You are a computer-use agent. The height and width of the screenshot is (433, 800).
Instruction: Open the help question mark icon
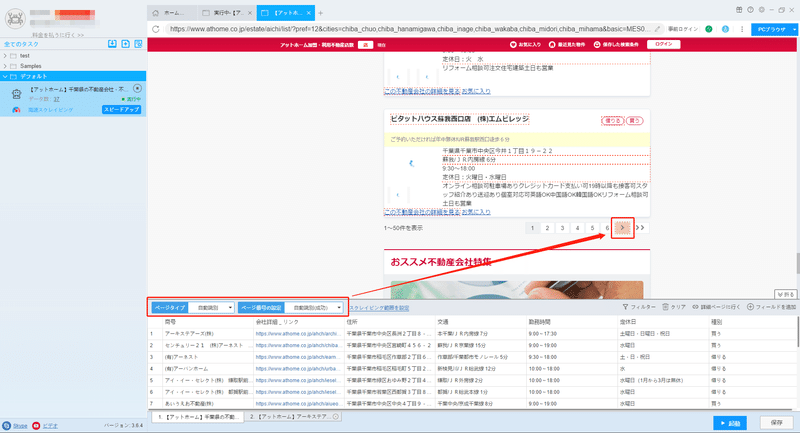[x=751, y=10]
